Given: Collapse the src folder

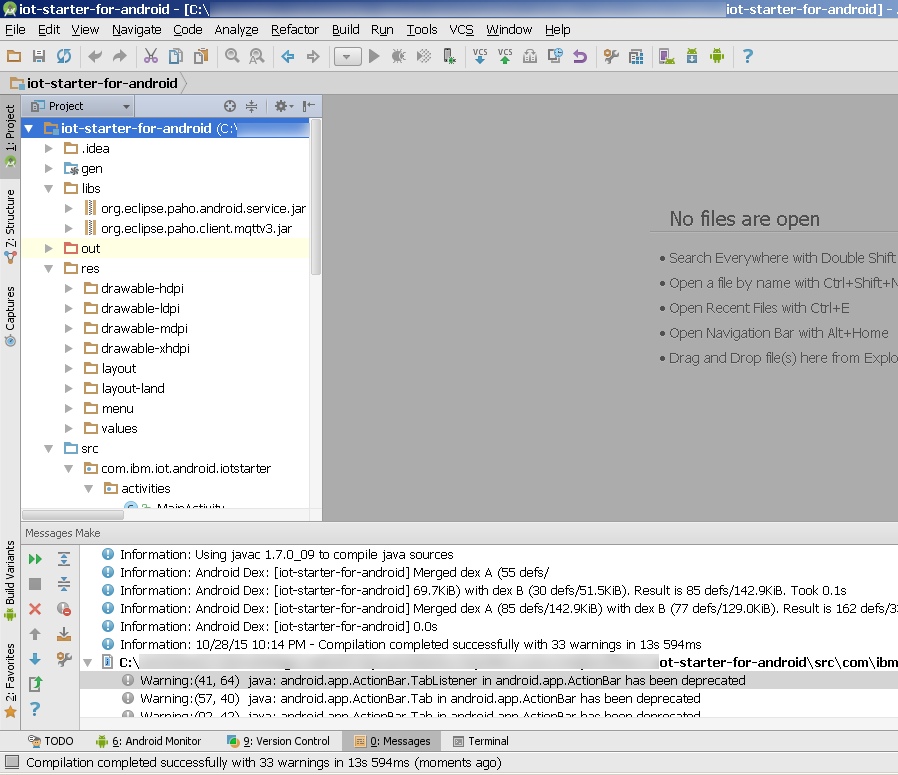Looking at the screenshot, I should [x=49, y=449].
